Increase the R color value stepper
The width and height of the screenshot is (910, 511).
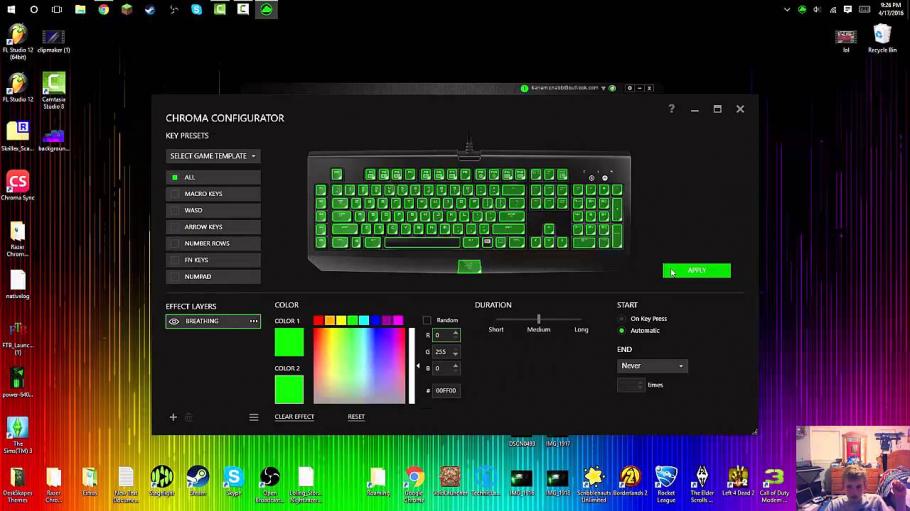click(456, 333)
